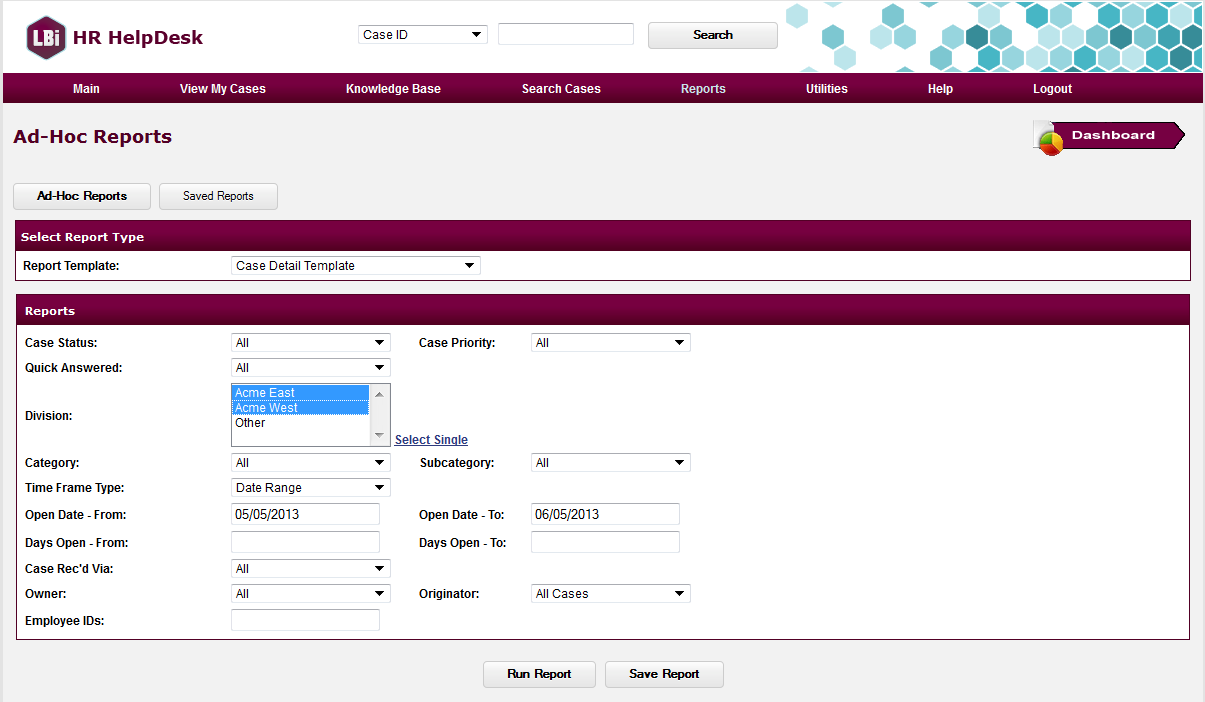Image resolution: width=1205 pixels, height=702 pixels.
Task: Click the LBi HR HelpDesk logo
Action: coord(115,38)
